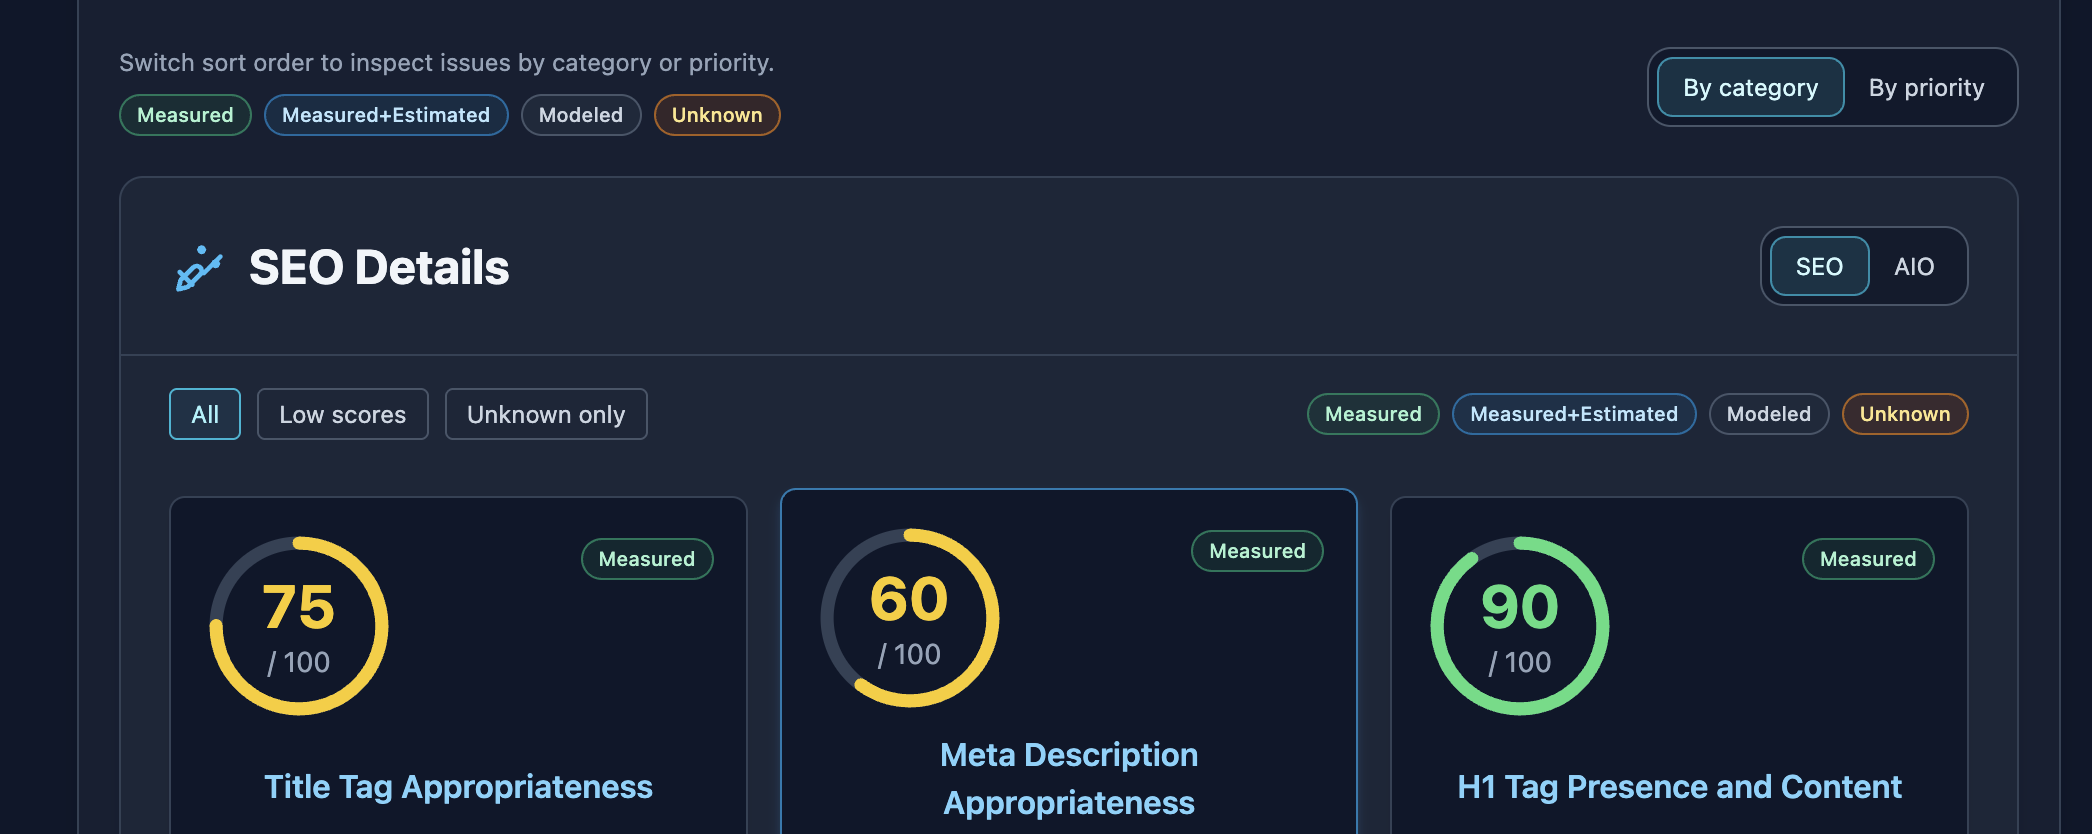Viewport: 2092px width, 834px height.
Task: Click the Measured badge on Title Tag card
Action: tap(646, 559)
